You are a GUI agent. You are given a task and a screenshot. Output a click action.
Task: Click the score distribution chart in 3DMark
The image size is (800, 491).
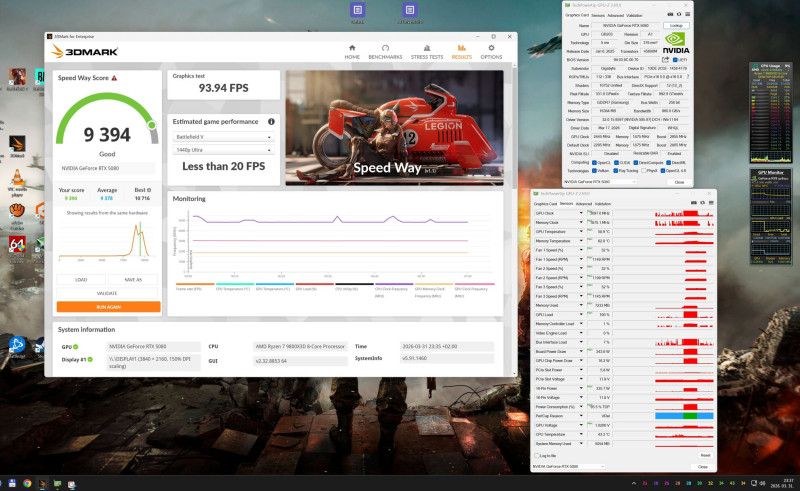click(x=105, y=240)
